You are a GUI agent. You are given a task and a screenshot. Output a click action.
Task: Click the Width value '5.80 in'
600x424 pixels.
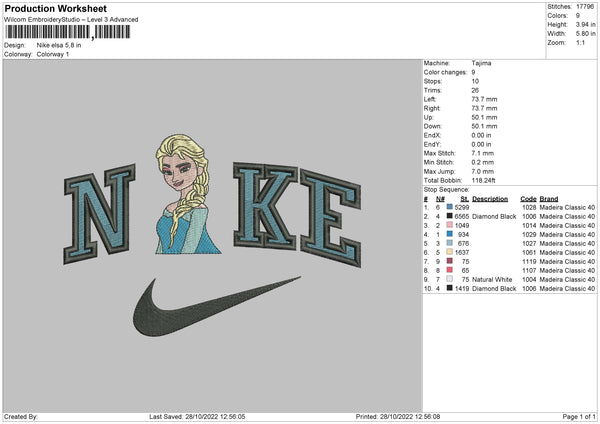pos(585,34)
